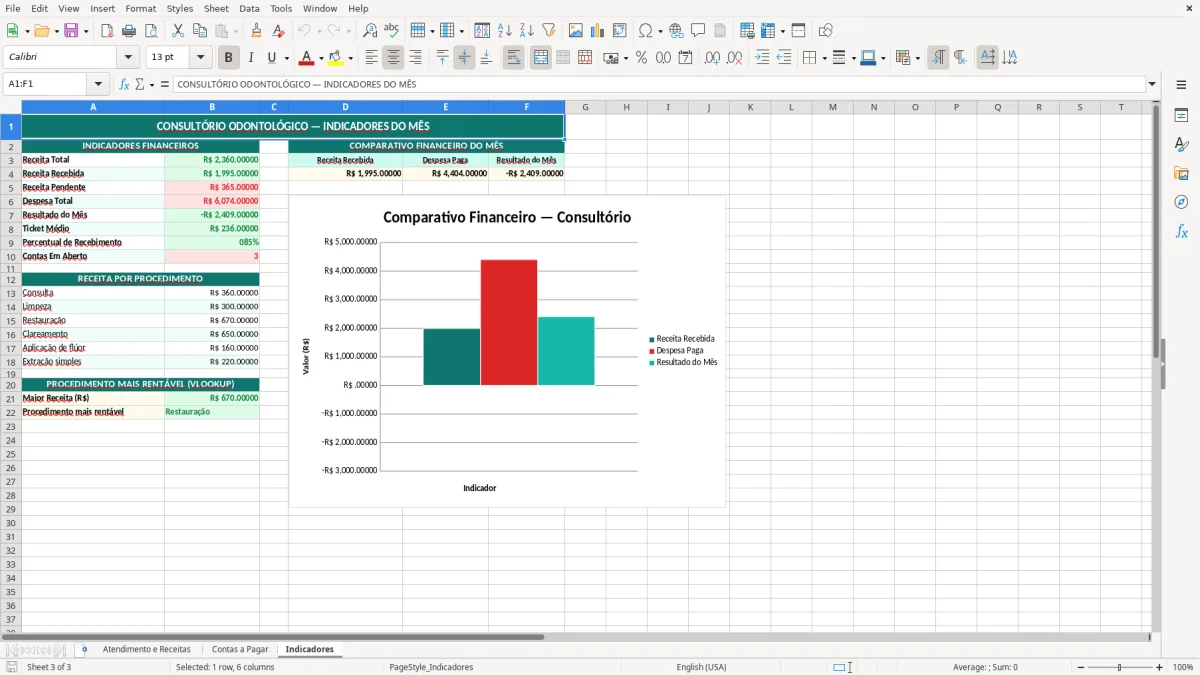This screenshot has height=675, width=1200.
Task: Click the Copy icon
Action: click(x=200, y=31)
